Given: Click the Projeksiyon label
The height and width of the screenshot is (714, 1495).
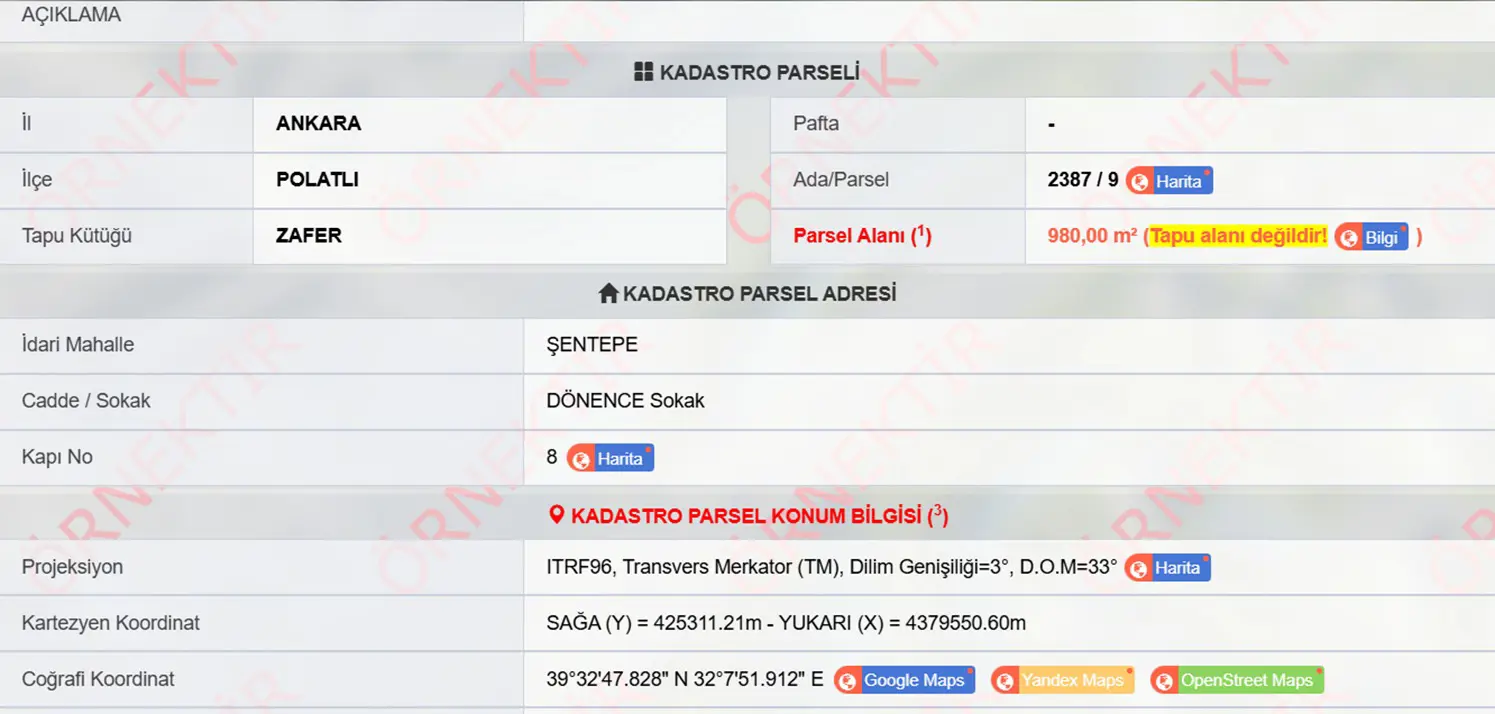Looking at the screenshot, I should (72, 568).
